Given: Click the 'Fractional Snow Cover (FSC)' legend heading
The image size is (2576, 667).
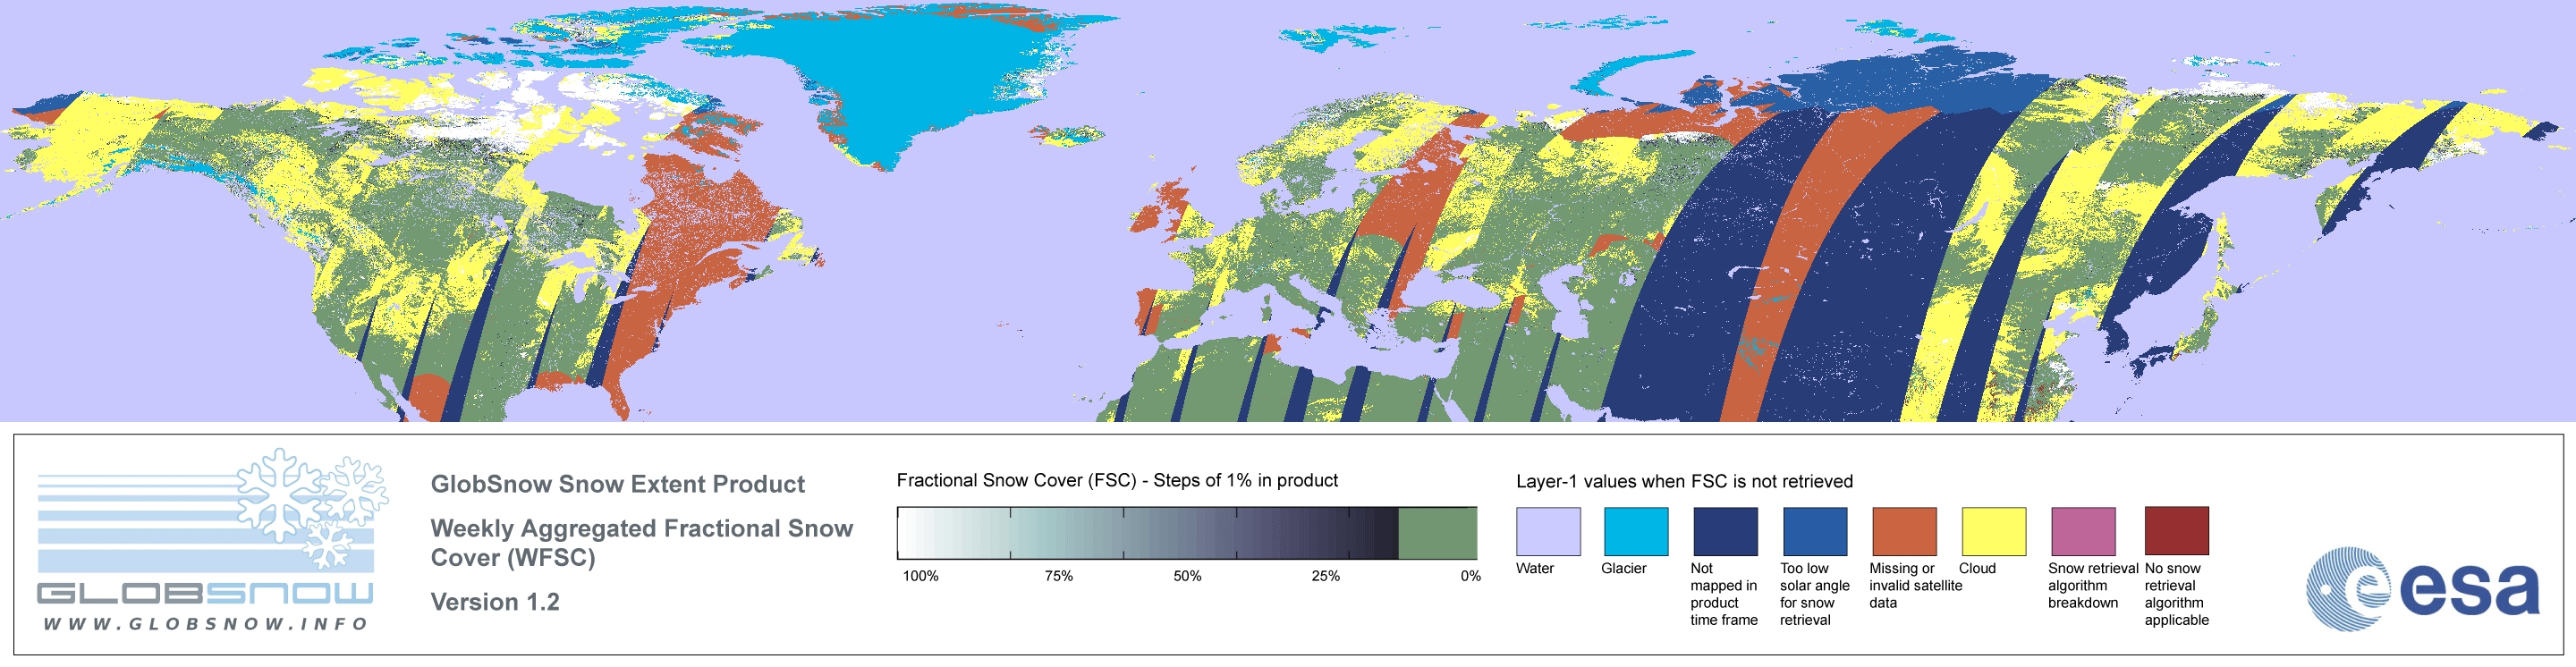Looking at the screenshot, I should pyautogui.click(x=1117, y=480).
